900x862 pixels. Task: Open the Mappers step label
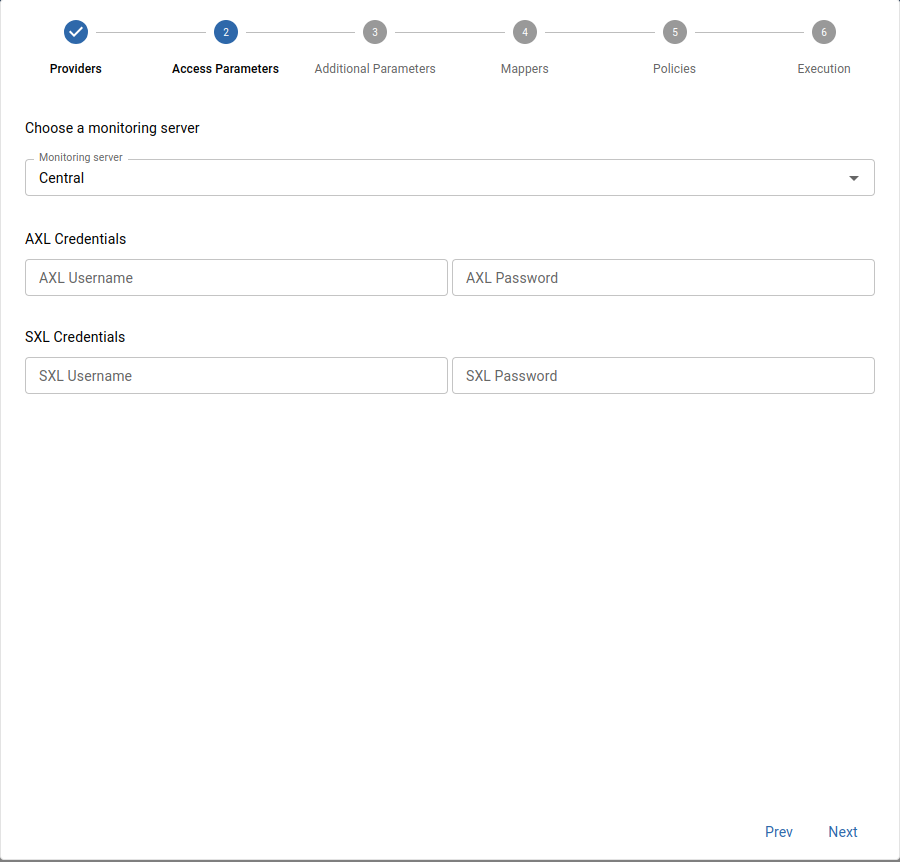(x=525, y=69)
